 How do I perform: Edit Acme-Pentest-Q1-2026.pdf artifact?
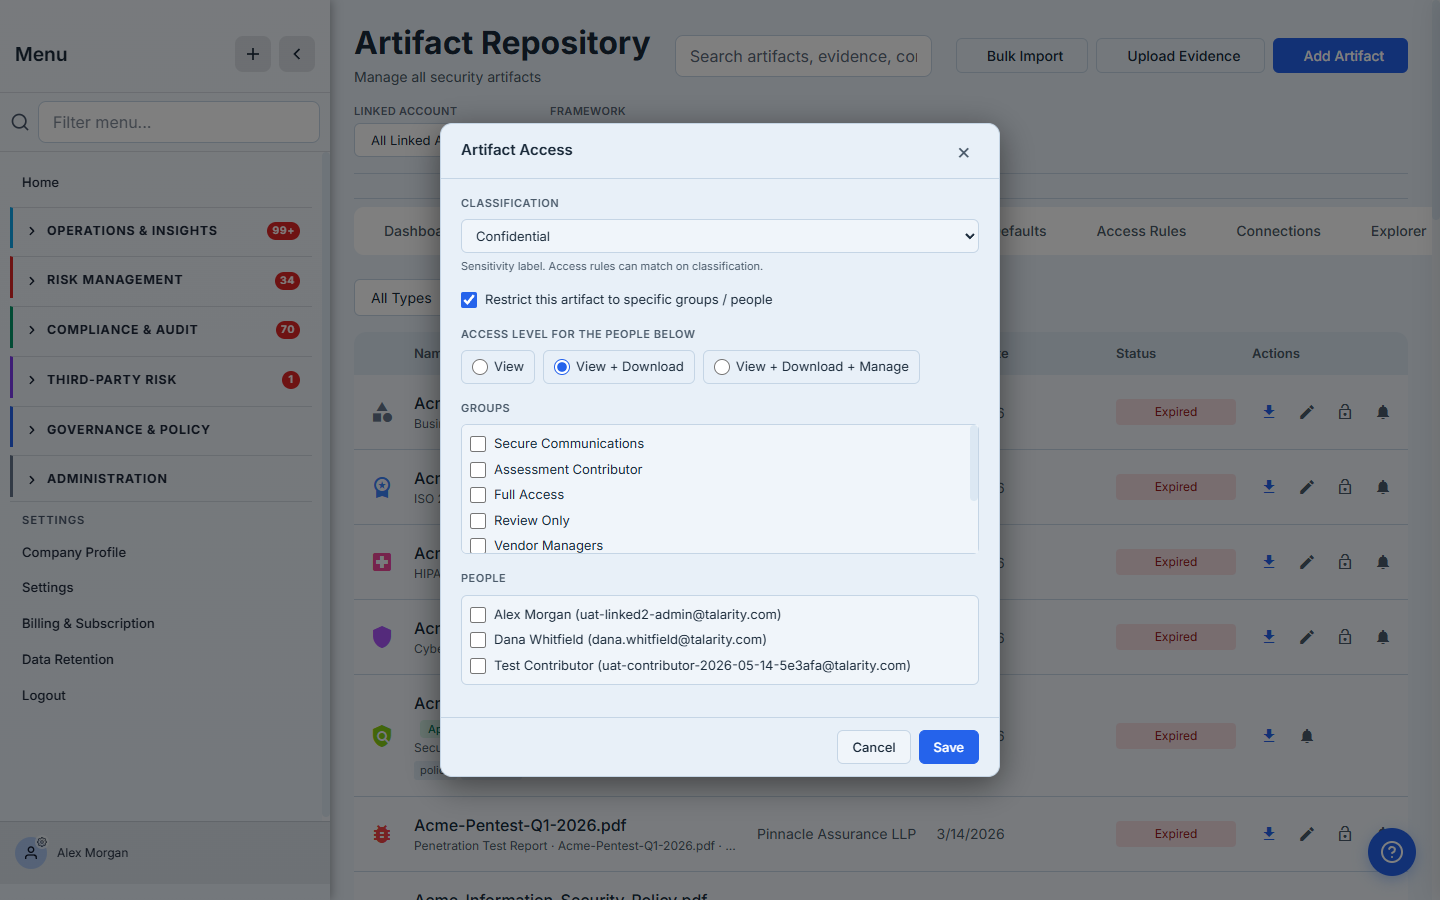pyautogui.click(x=1307, y=834)
